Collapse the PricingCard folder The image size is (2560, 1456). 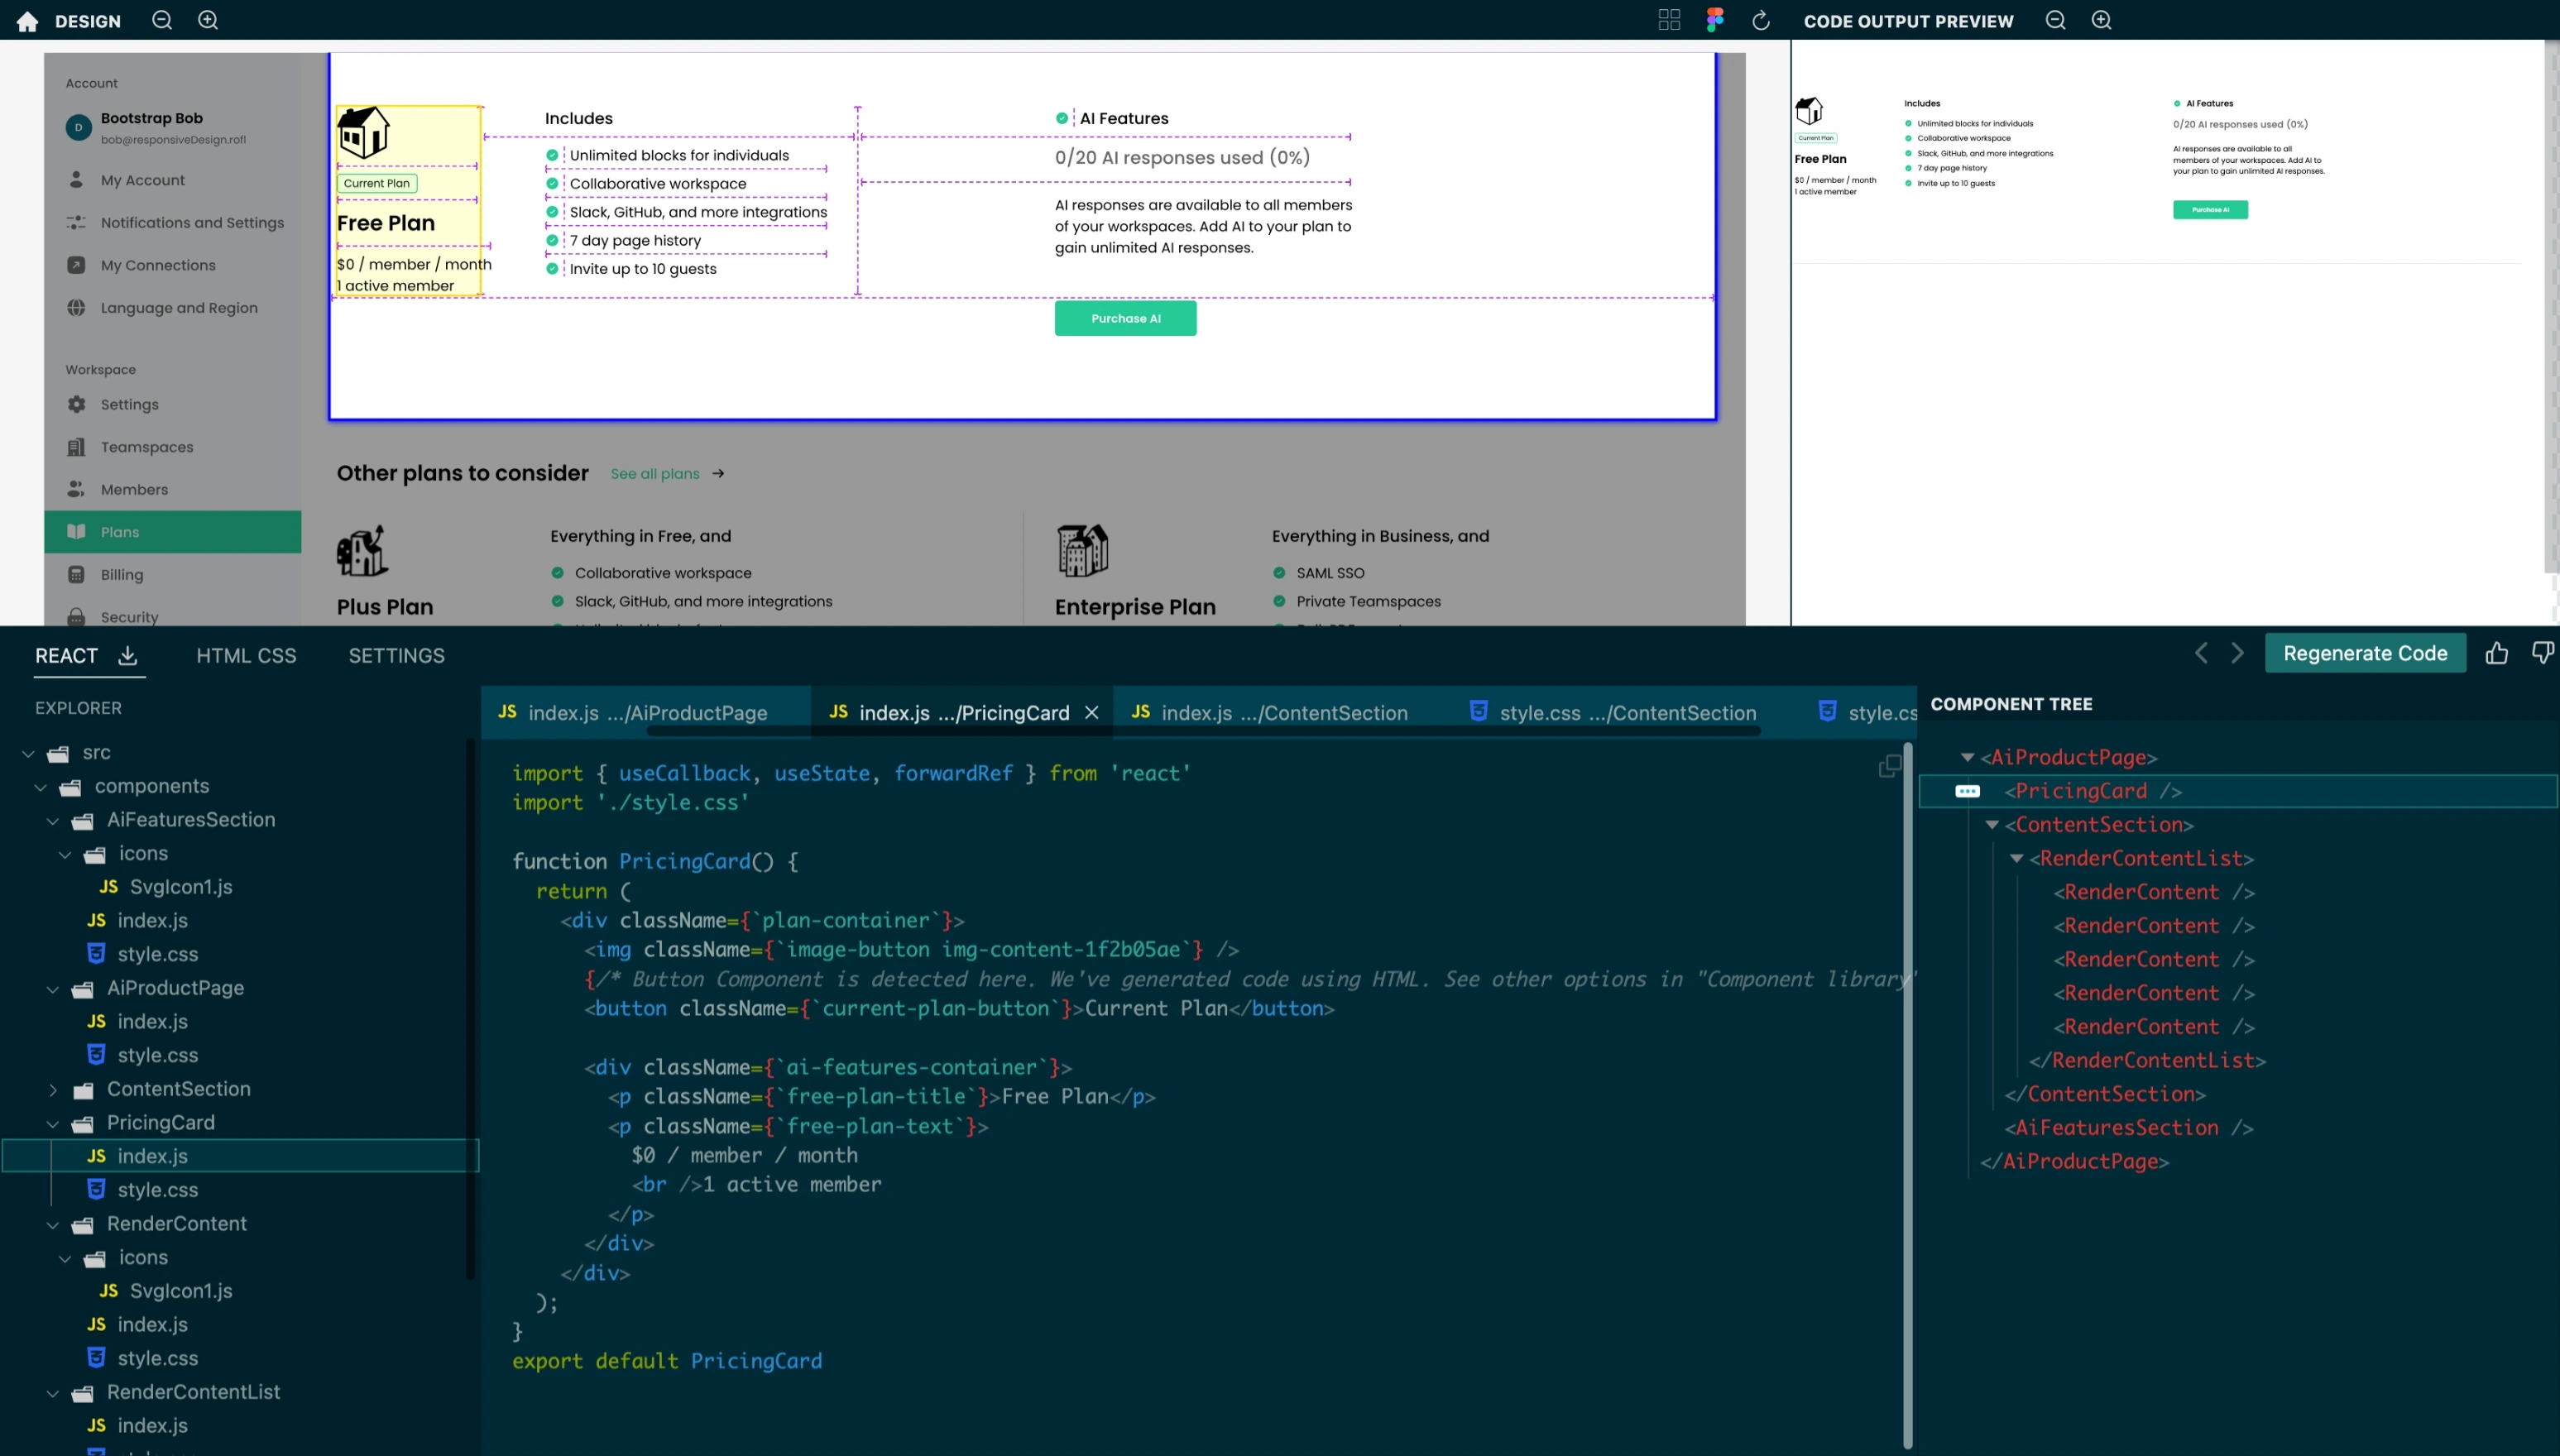(53, 1123)
